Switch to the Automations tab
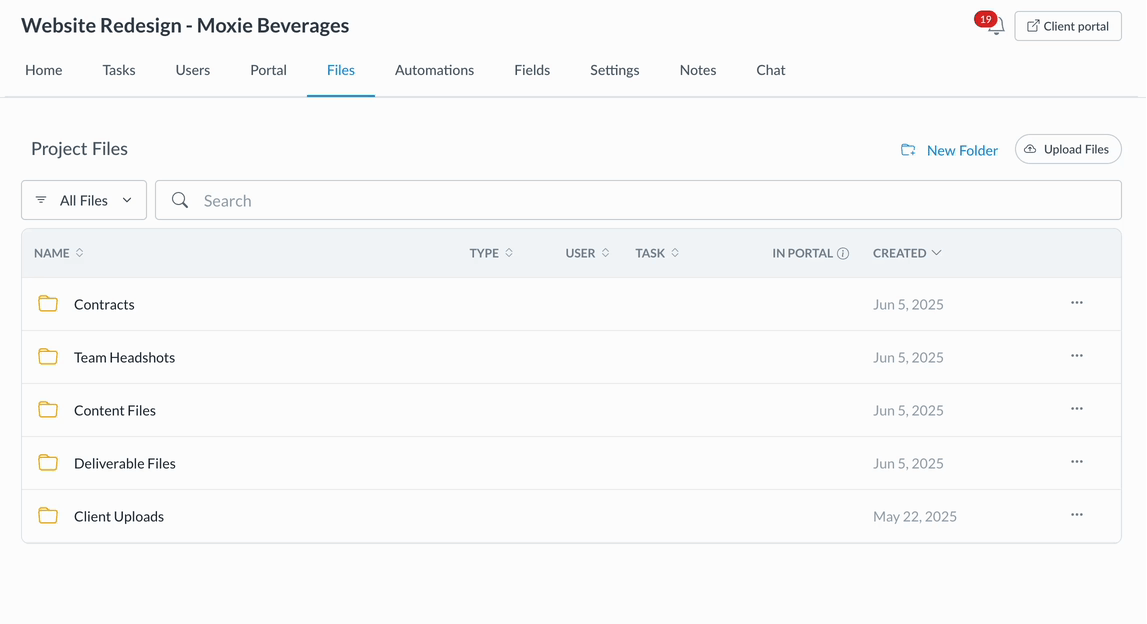 pos(434,70)
